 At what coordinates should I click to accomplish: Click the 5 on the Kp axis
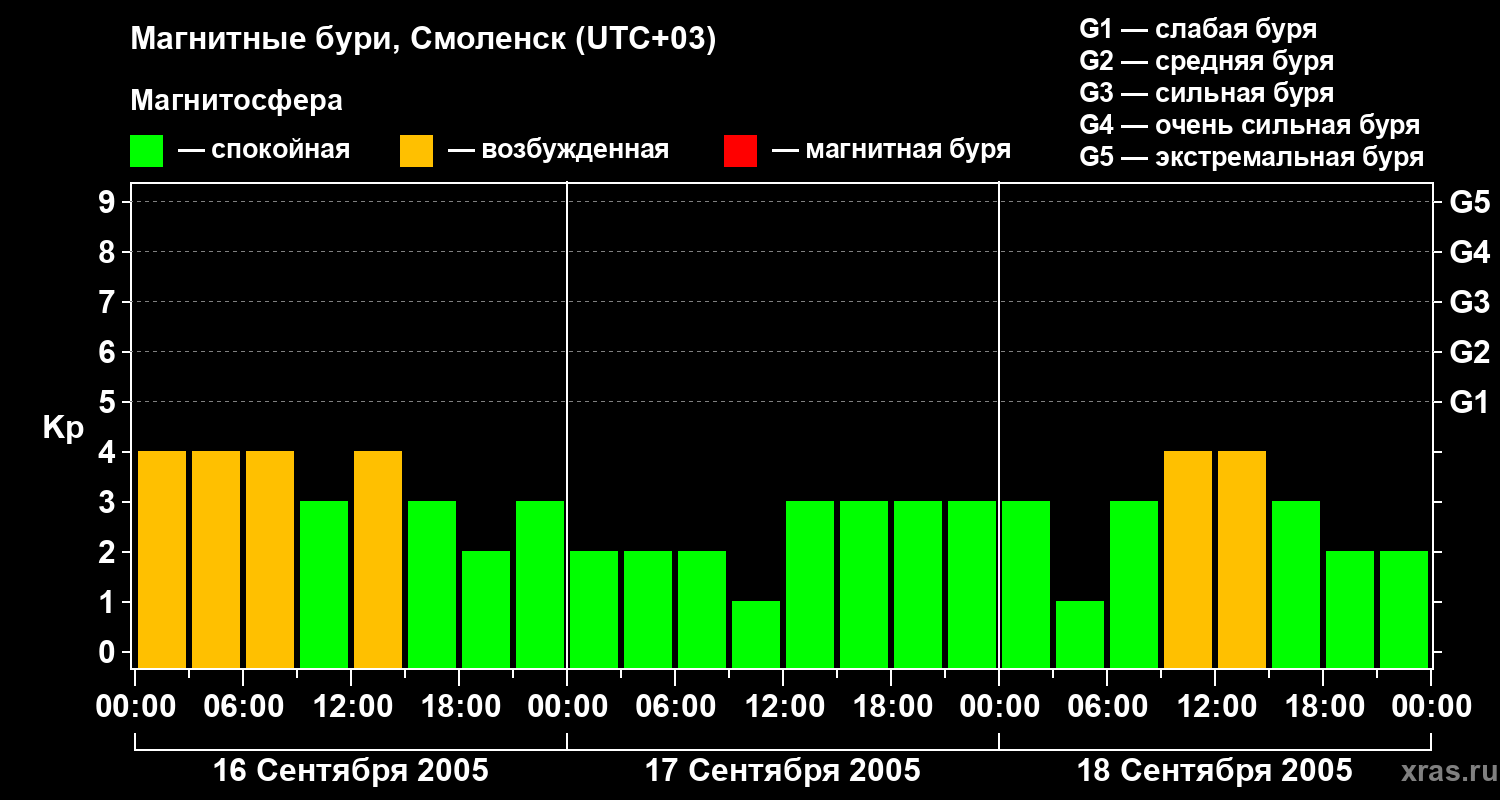(108, 403)
